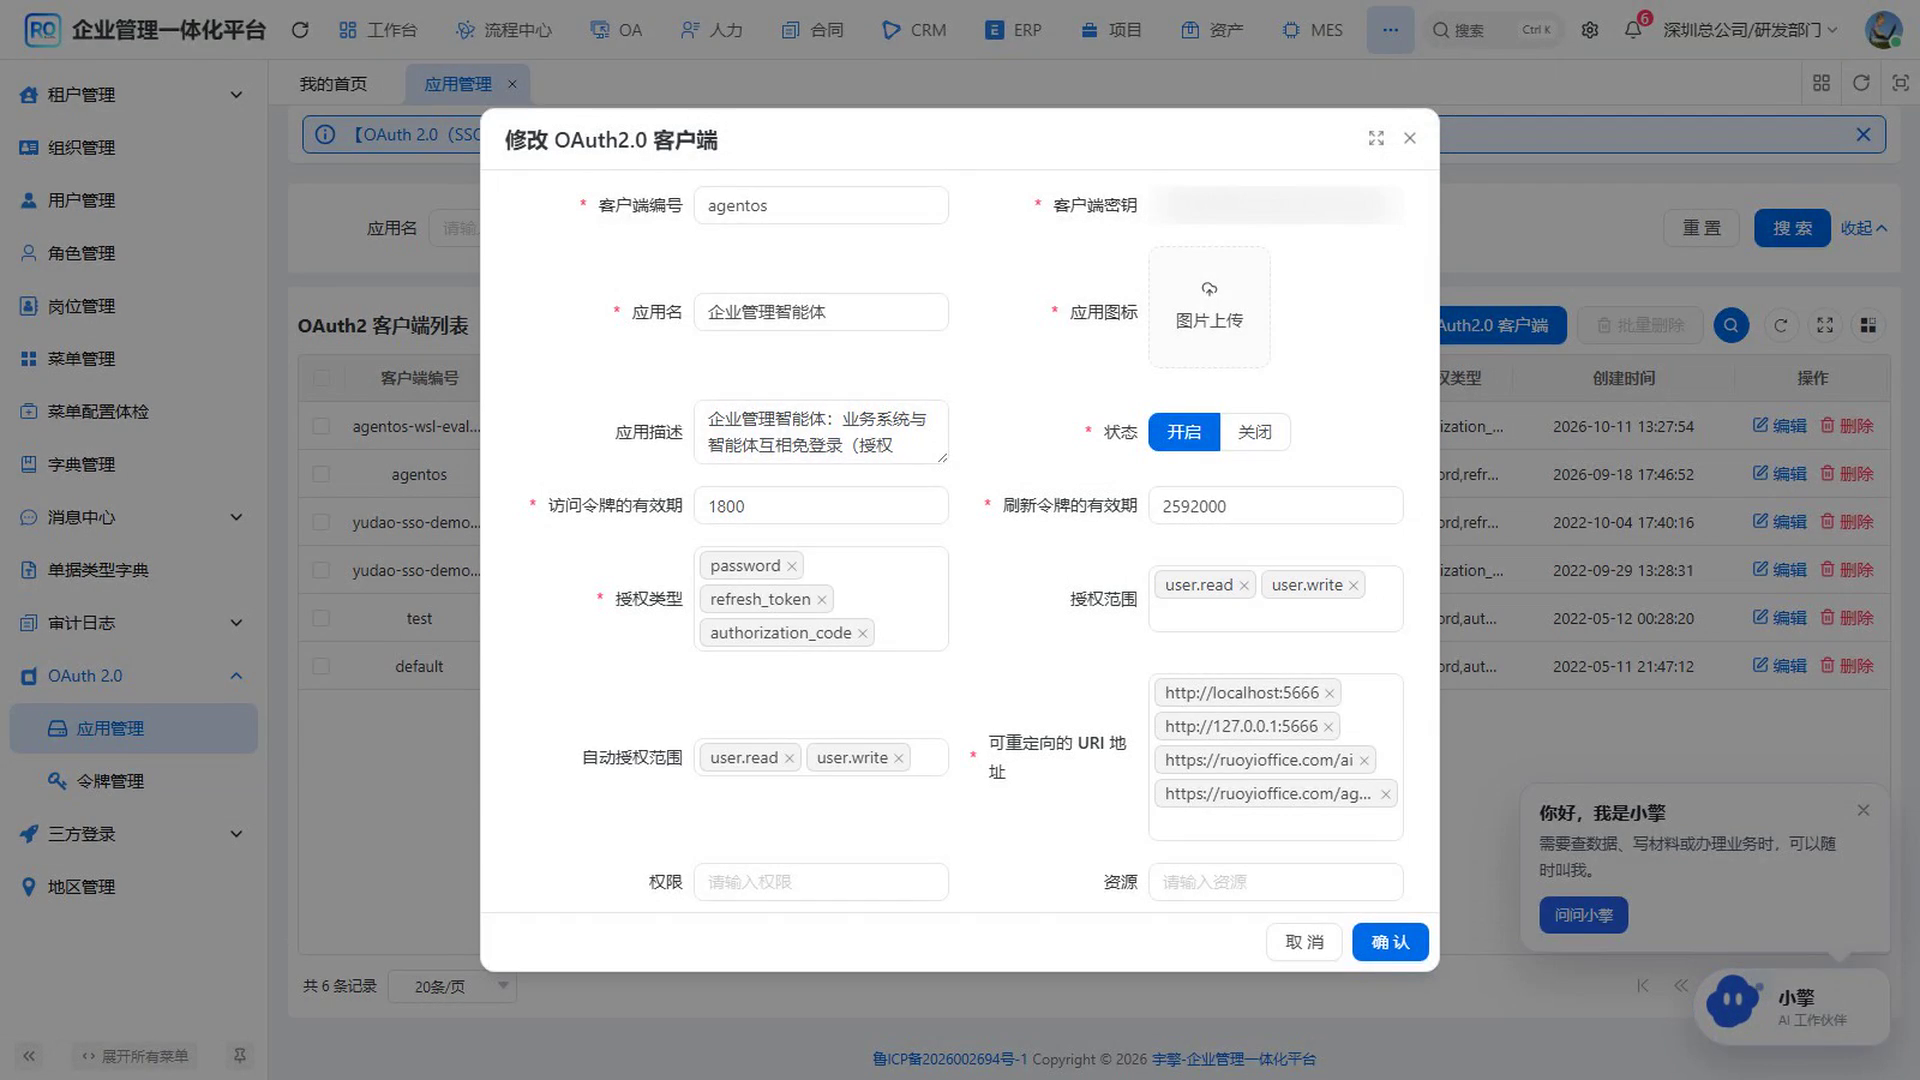The width and height of the screenshot is (1920, 1080).
Task: Toggle the select-all checkbox in table header
Action: 321,378
